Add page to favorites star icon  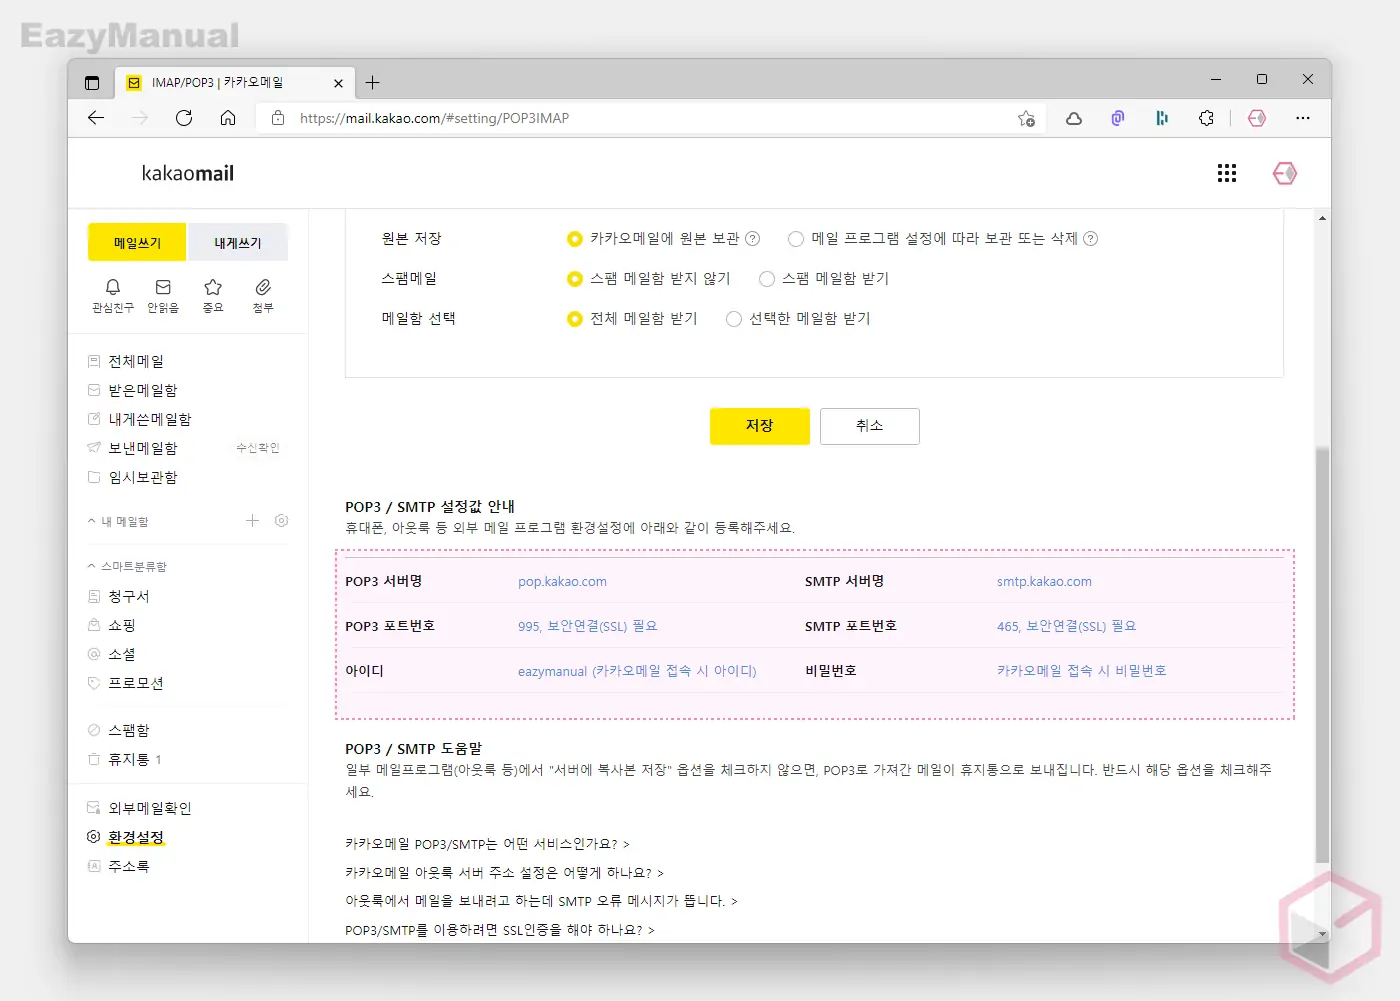pos(1026,118)
